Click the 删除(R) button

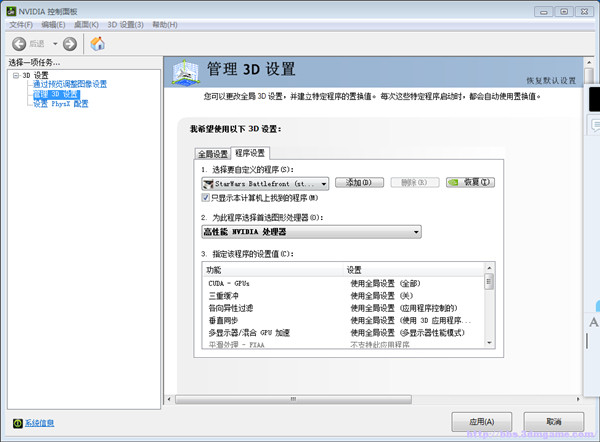(414, 183)
